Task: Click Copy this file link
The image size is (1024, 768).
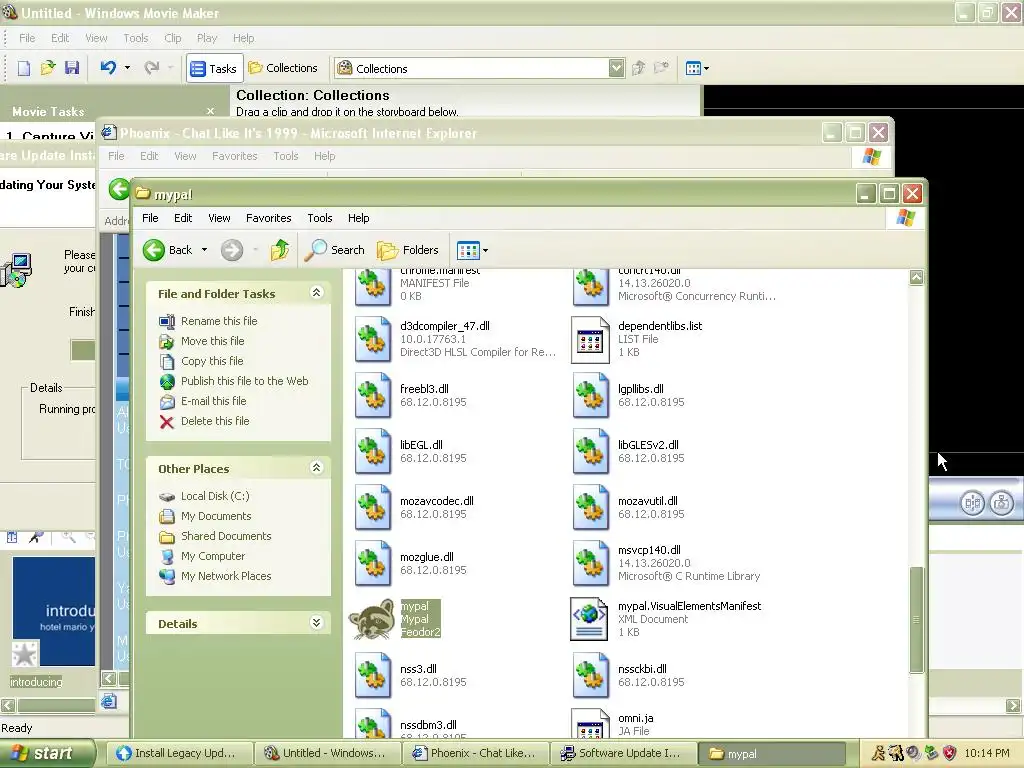Action: [212, 361]
